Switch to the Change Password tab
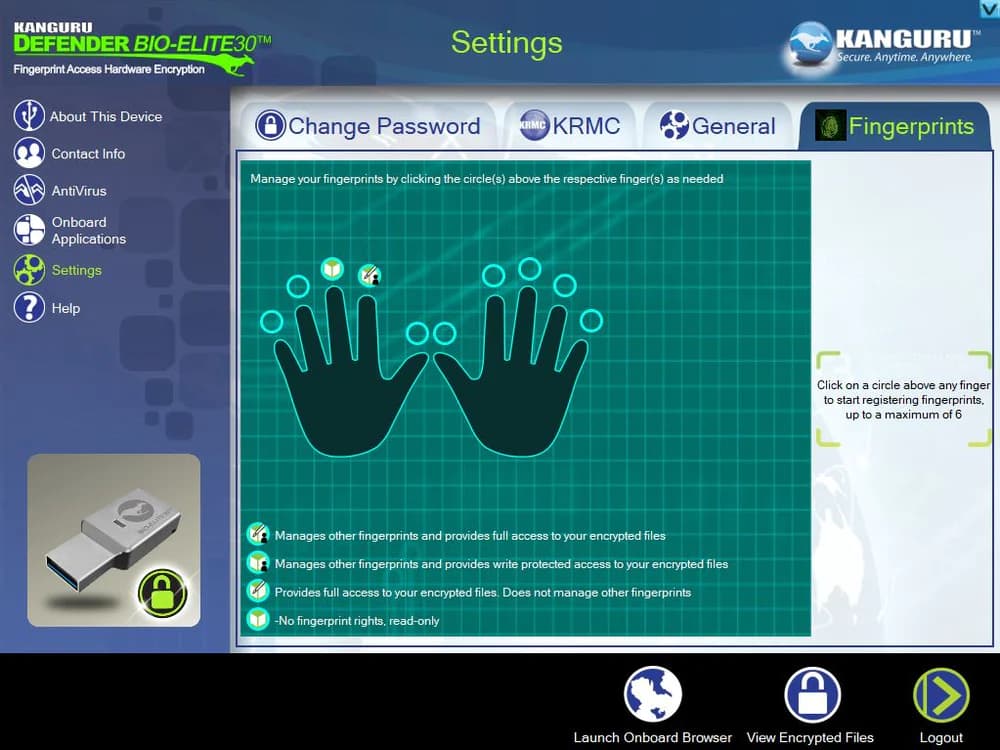 (368, 126)
